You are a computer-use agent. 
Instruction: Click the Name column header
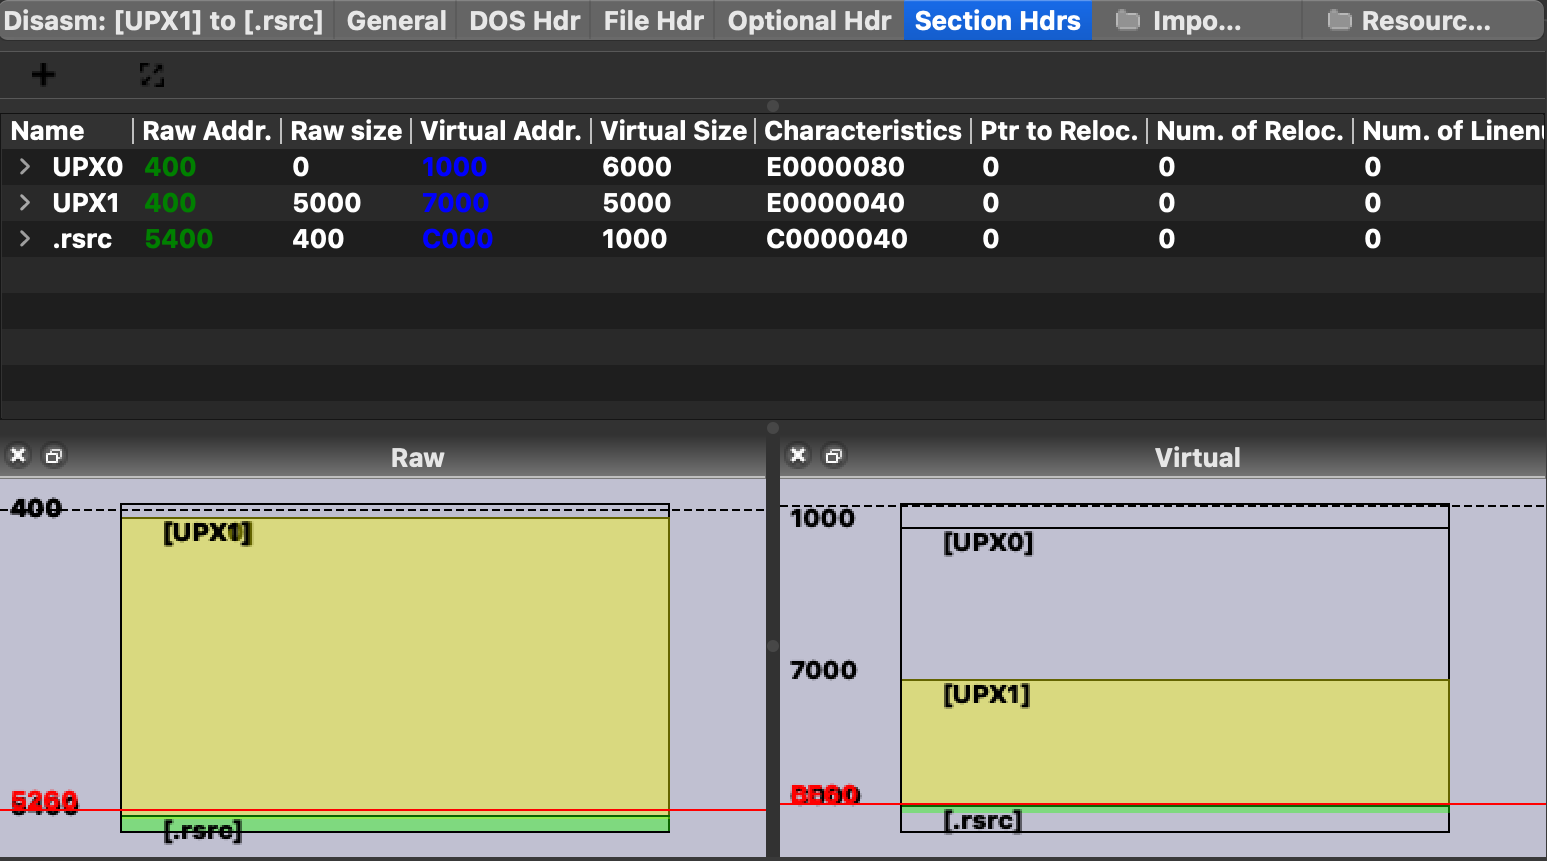point(67,131)
